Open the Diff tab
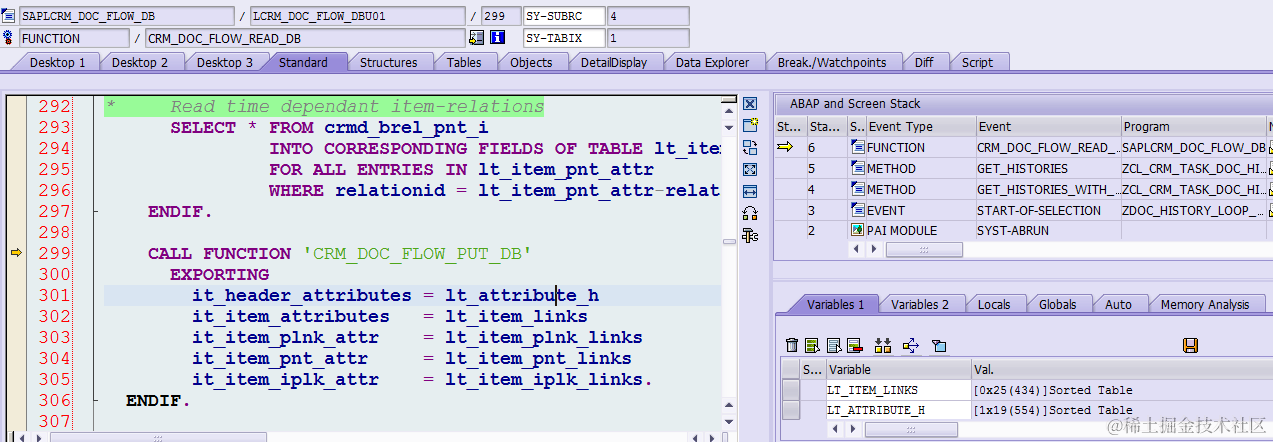 click(x=924, y=62)
